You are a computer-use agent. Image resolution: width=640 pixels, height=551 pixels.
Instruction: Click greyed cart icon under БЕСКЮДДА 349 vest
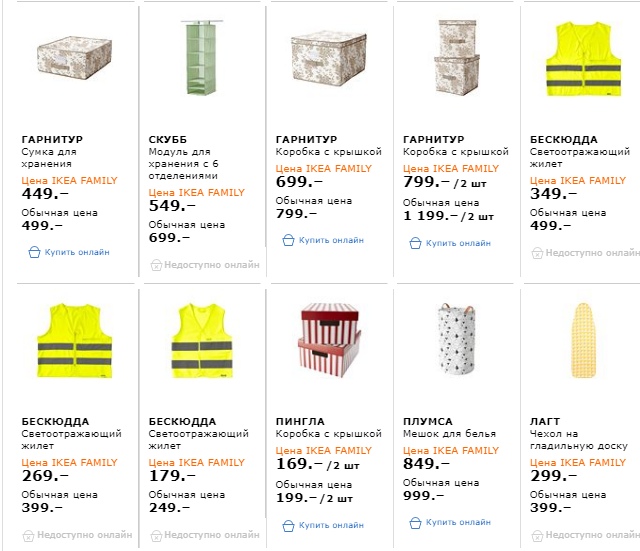coord(536,253)
